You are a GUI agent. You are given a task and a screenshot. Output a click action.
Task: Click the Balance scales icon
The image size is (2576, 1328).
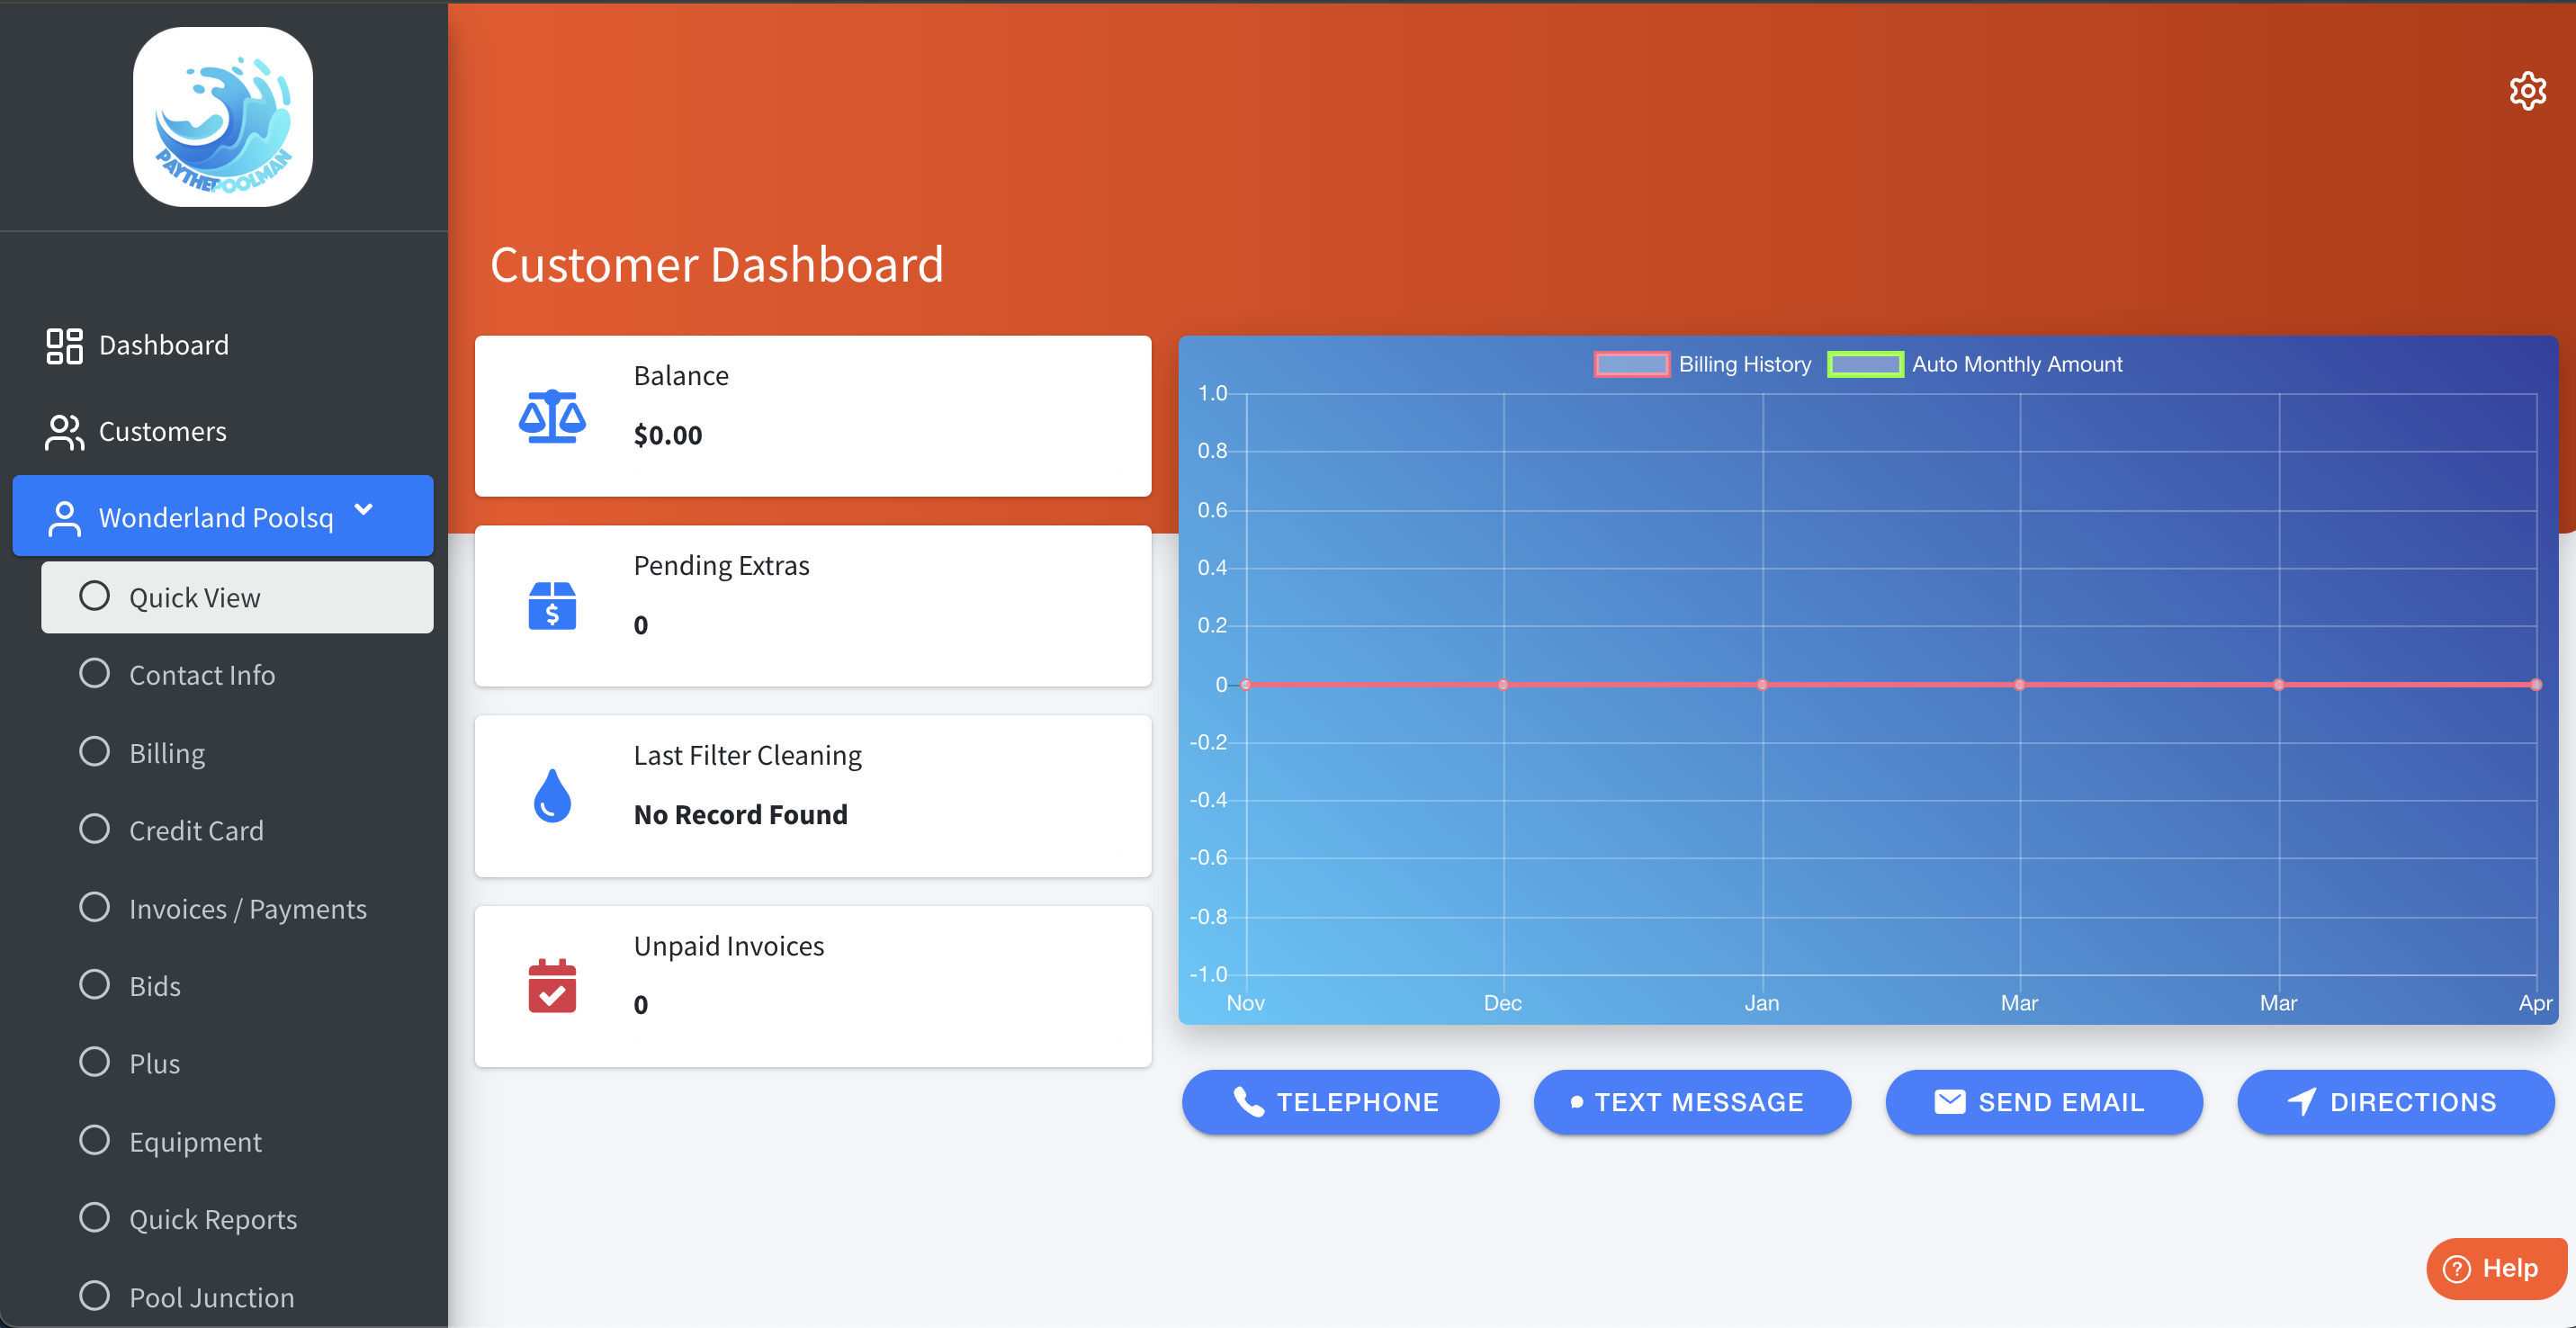pos(552,416)
